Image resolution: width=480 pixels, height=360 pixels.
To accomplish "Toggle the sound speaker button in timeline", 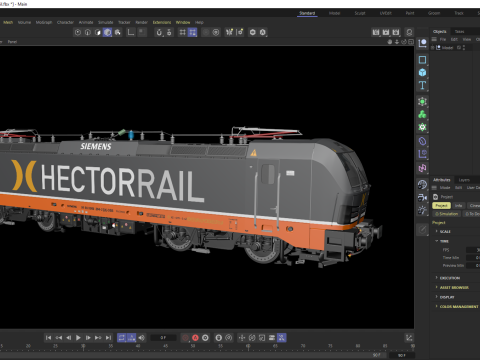I will 142,338.
